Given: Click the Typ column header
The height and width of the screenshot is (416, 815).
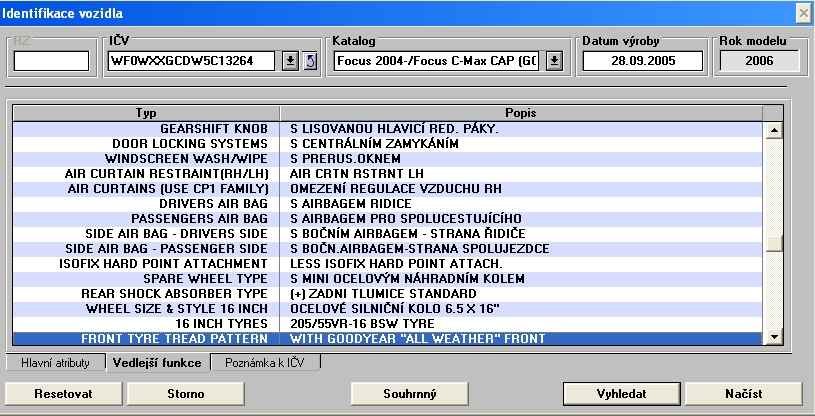Looking at the screenshot, I should (146, 113).
